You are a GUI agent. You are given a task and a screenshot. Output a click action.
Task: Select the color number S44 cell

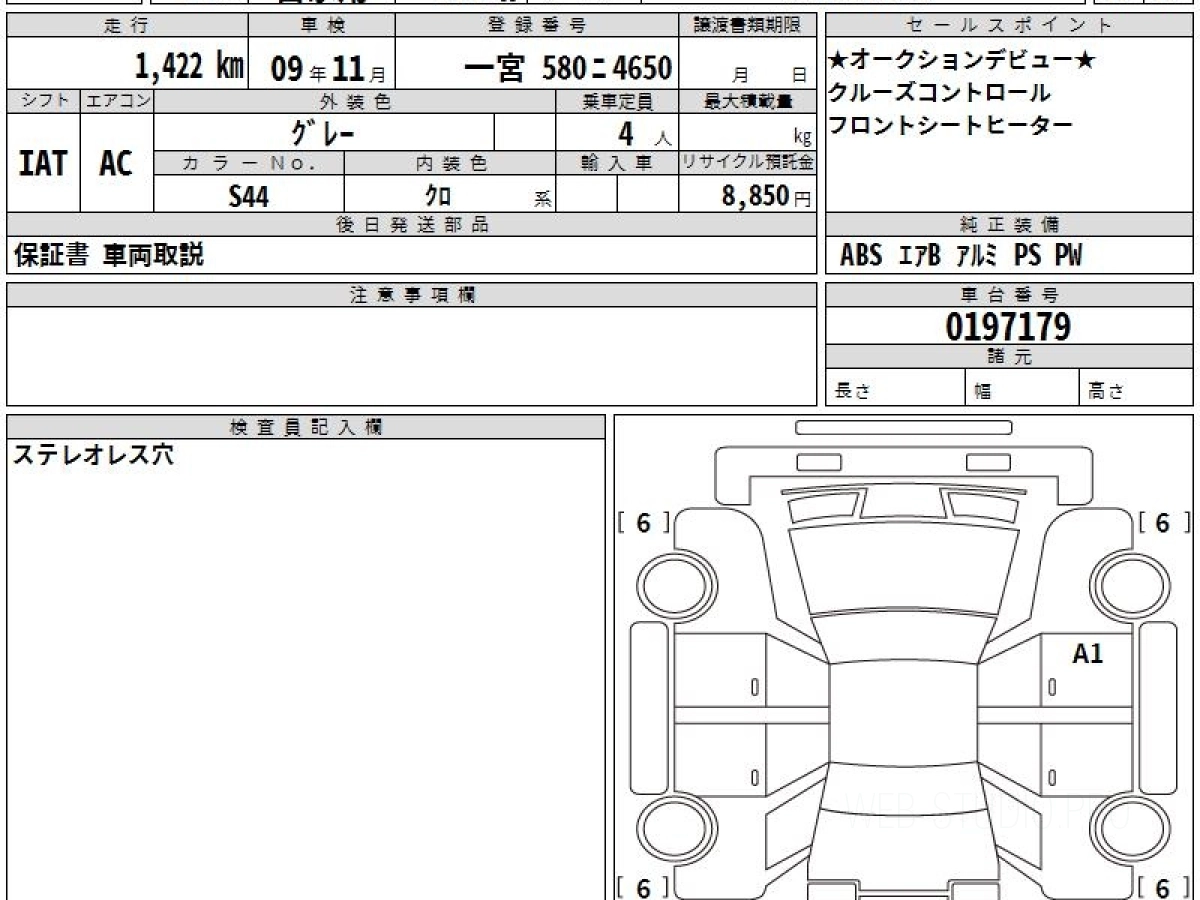coord(249,195)
